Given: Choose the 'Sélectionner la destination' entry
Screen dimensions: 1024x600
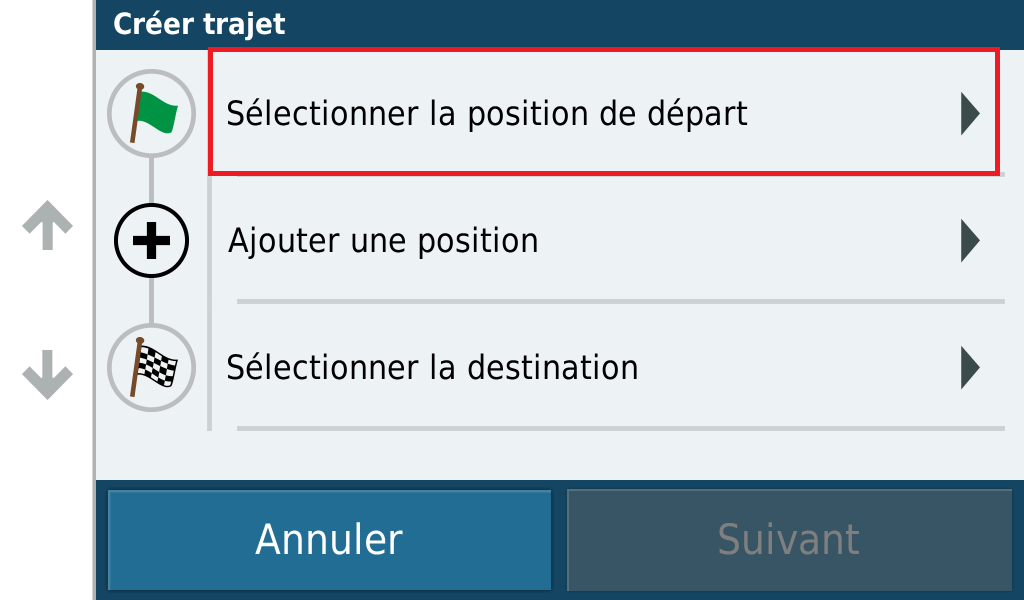Looking at the screenshot, I should pyautogui.click(x=607, y=367).
